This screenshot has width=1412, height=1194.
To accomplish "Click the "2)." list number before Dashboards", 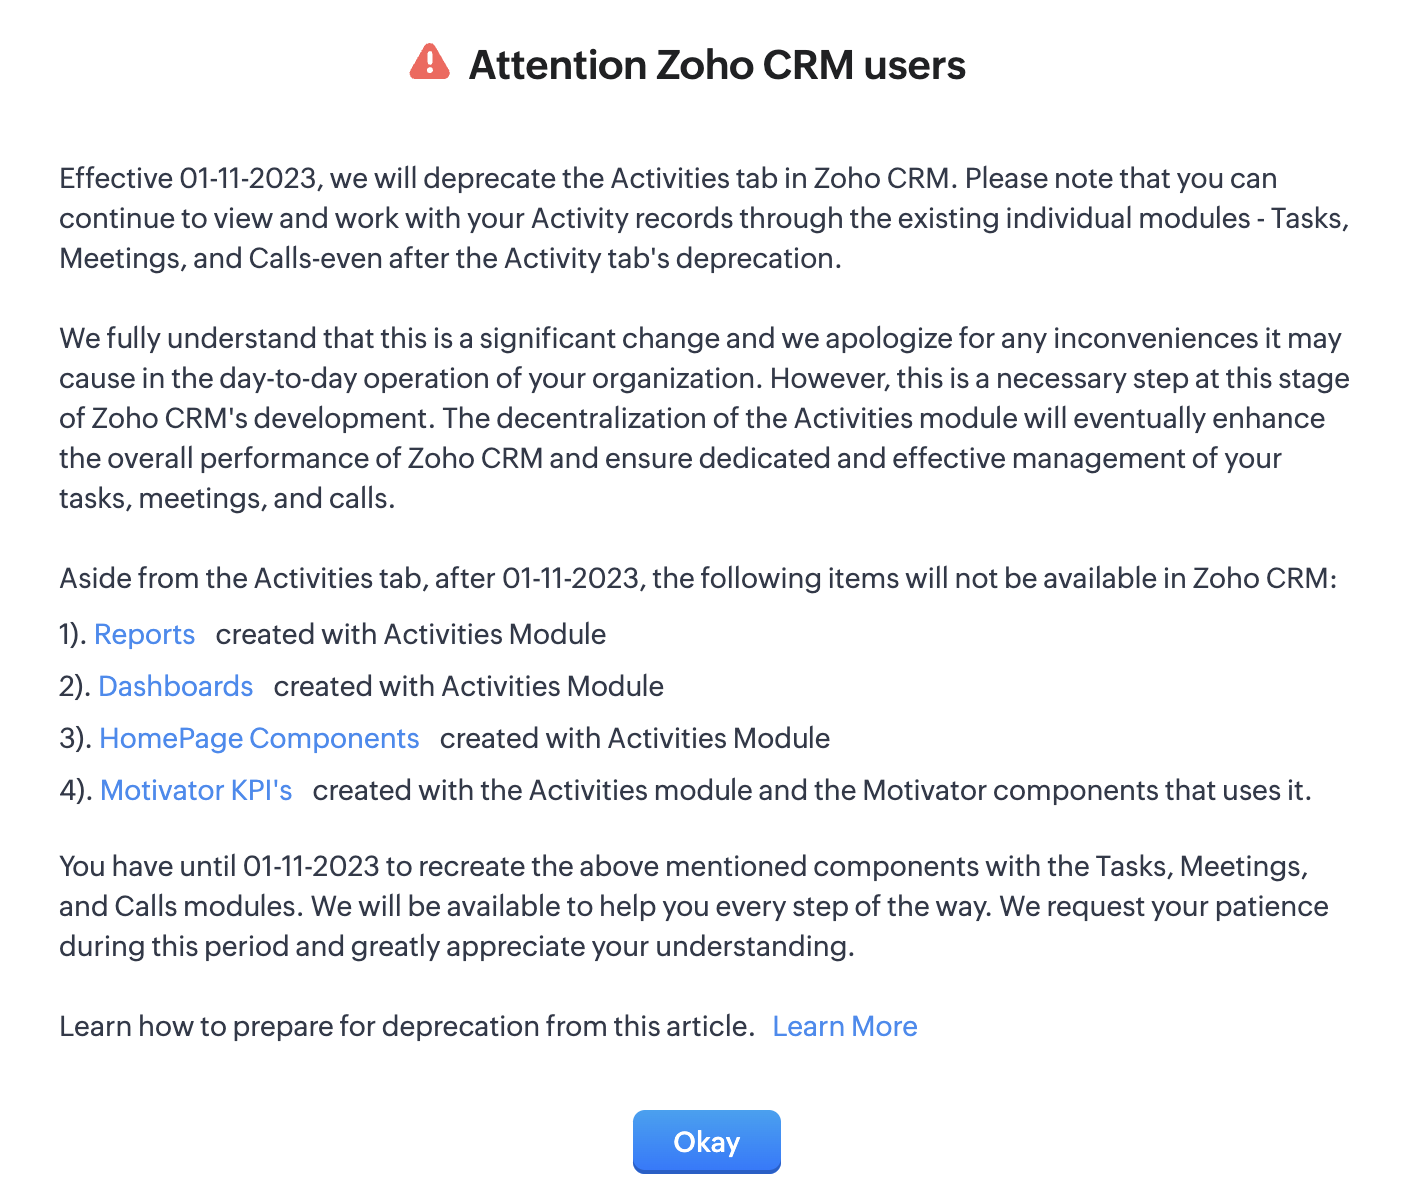I will pyautogui.click(x=74, y=686).
